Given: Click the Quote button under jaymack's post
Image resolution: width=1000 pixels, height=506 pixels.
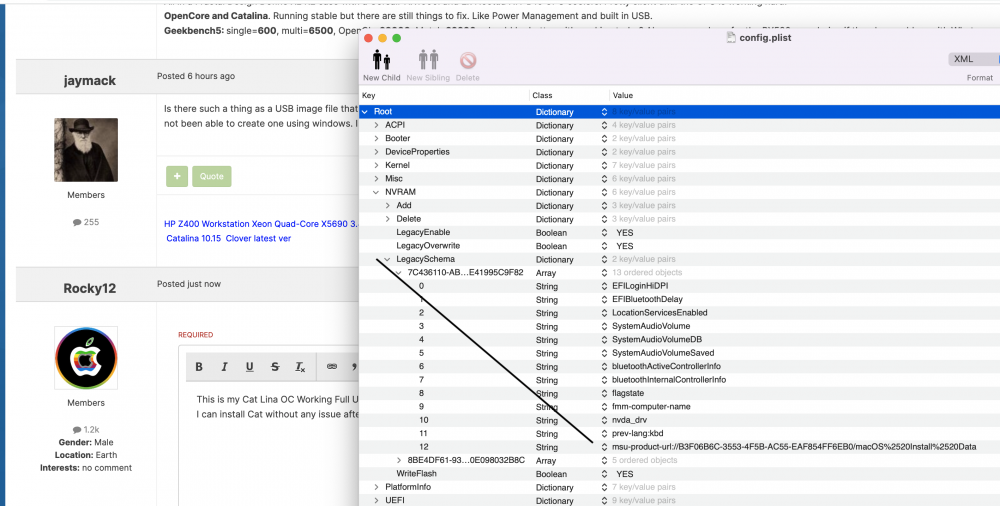Looking at the screenshot, I should pyautogui.click(x=212, y=176).
